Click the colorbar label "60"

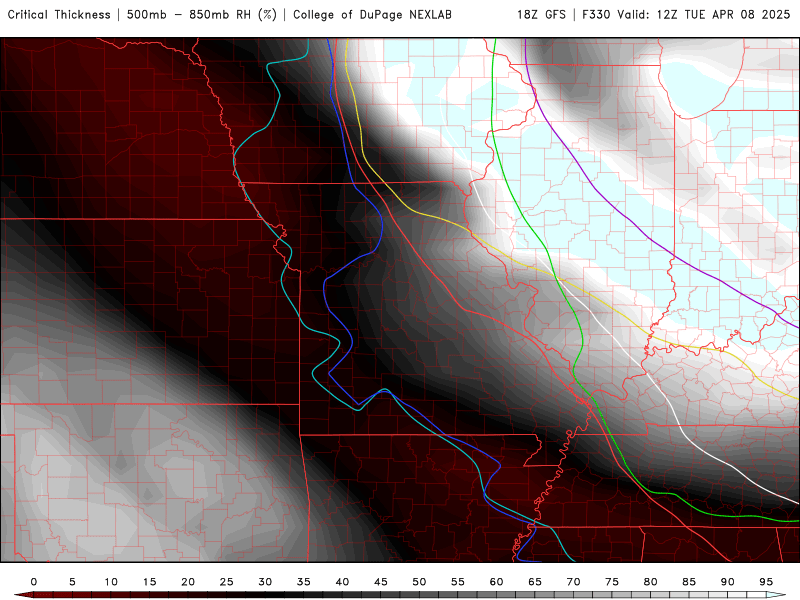(x=496, y=582)
